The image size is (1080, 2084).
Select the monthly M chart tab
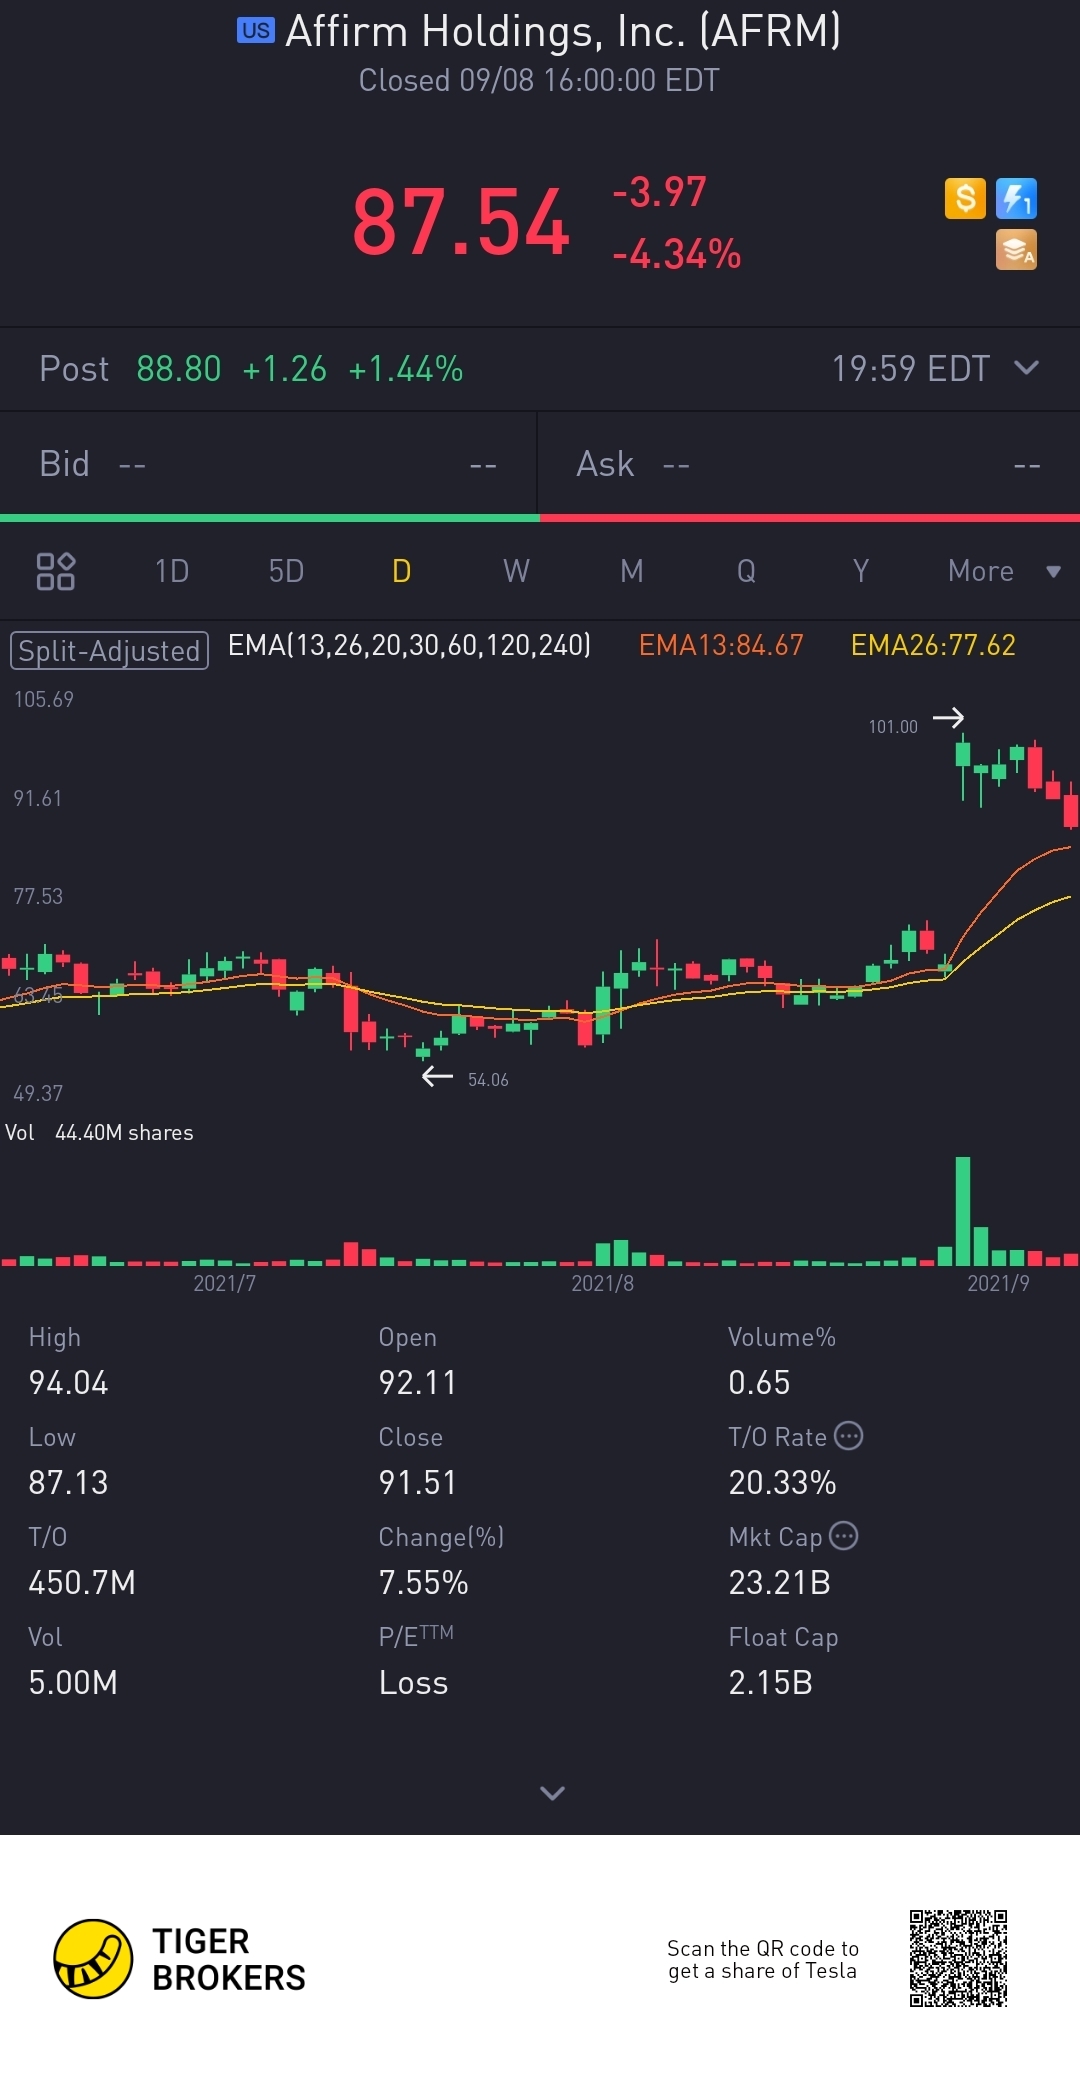tap(631, 571)
